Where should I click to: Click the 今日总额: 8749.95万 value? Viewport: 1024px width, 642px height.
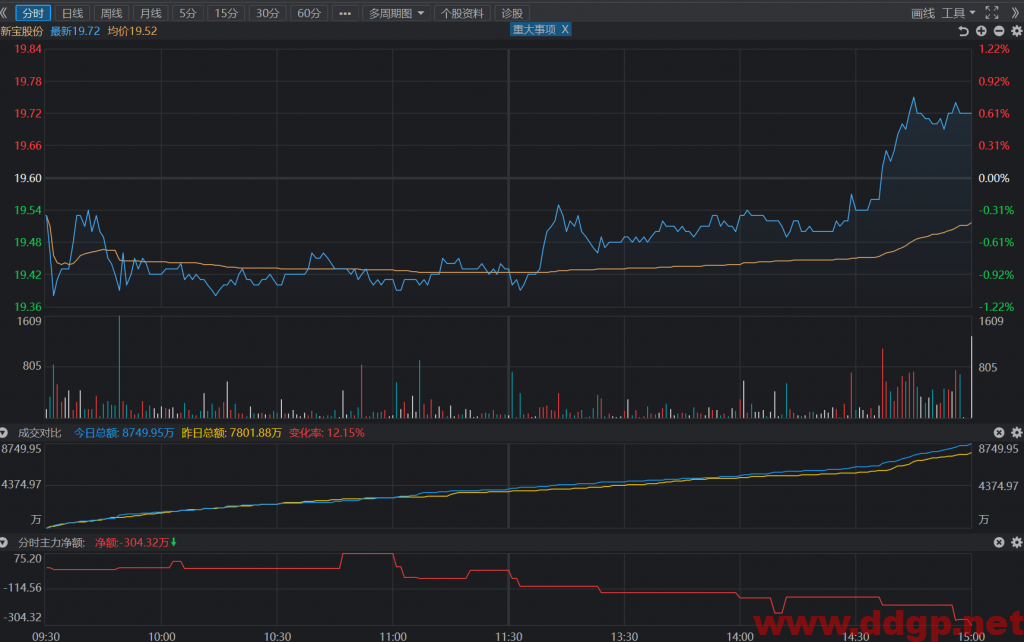tap(124, 432)
